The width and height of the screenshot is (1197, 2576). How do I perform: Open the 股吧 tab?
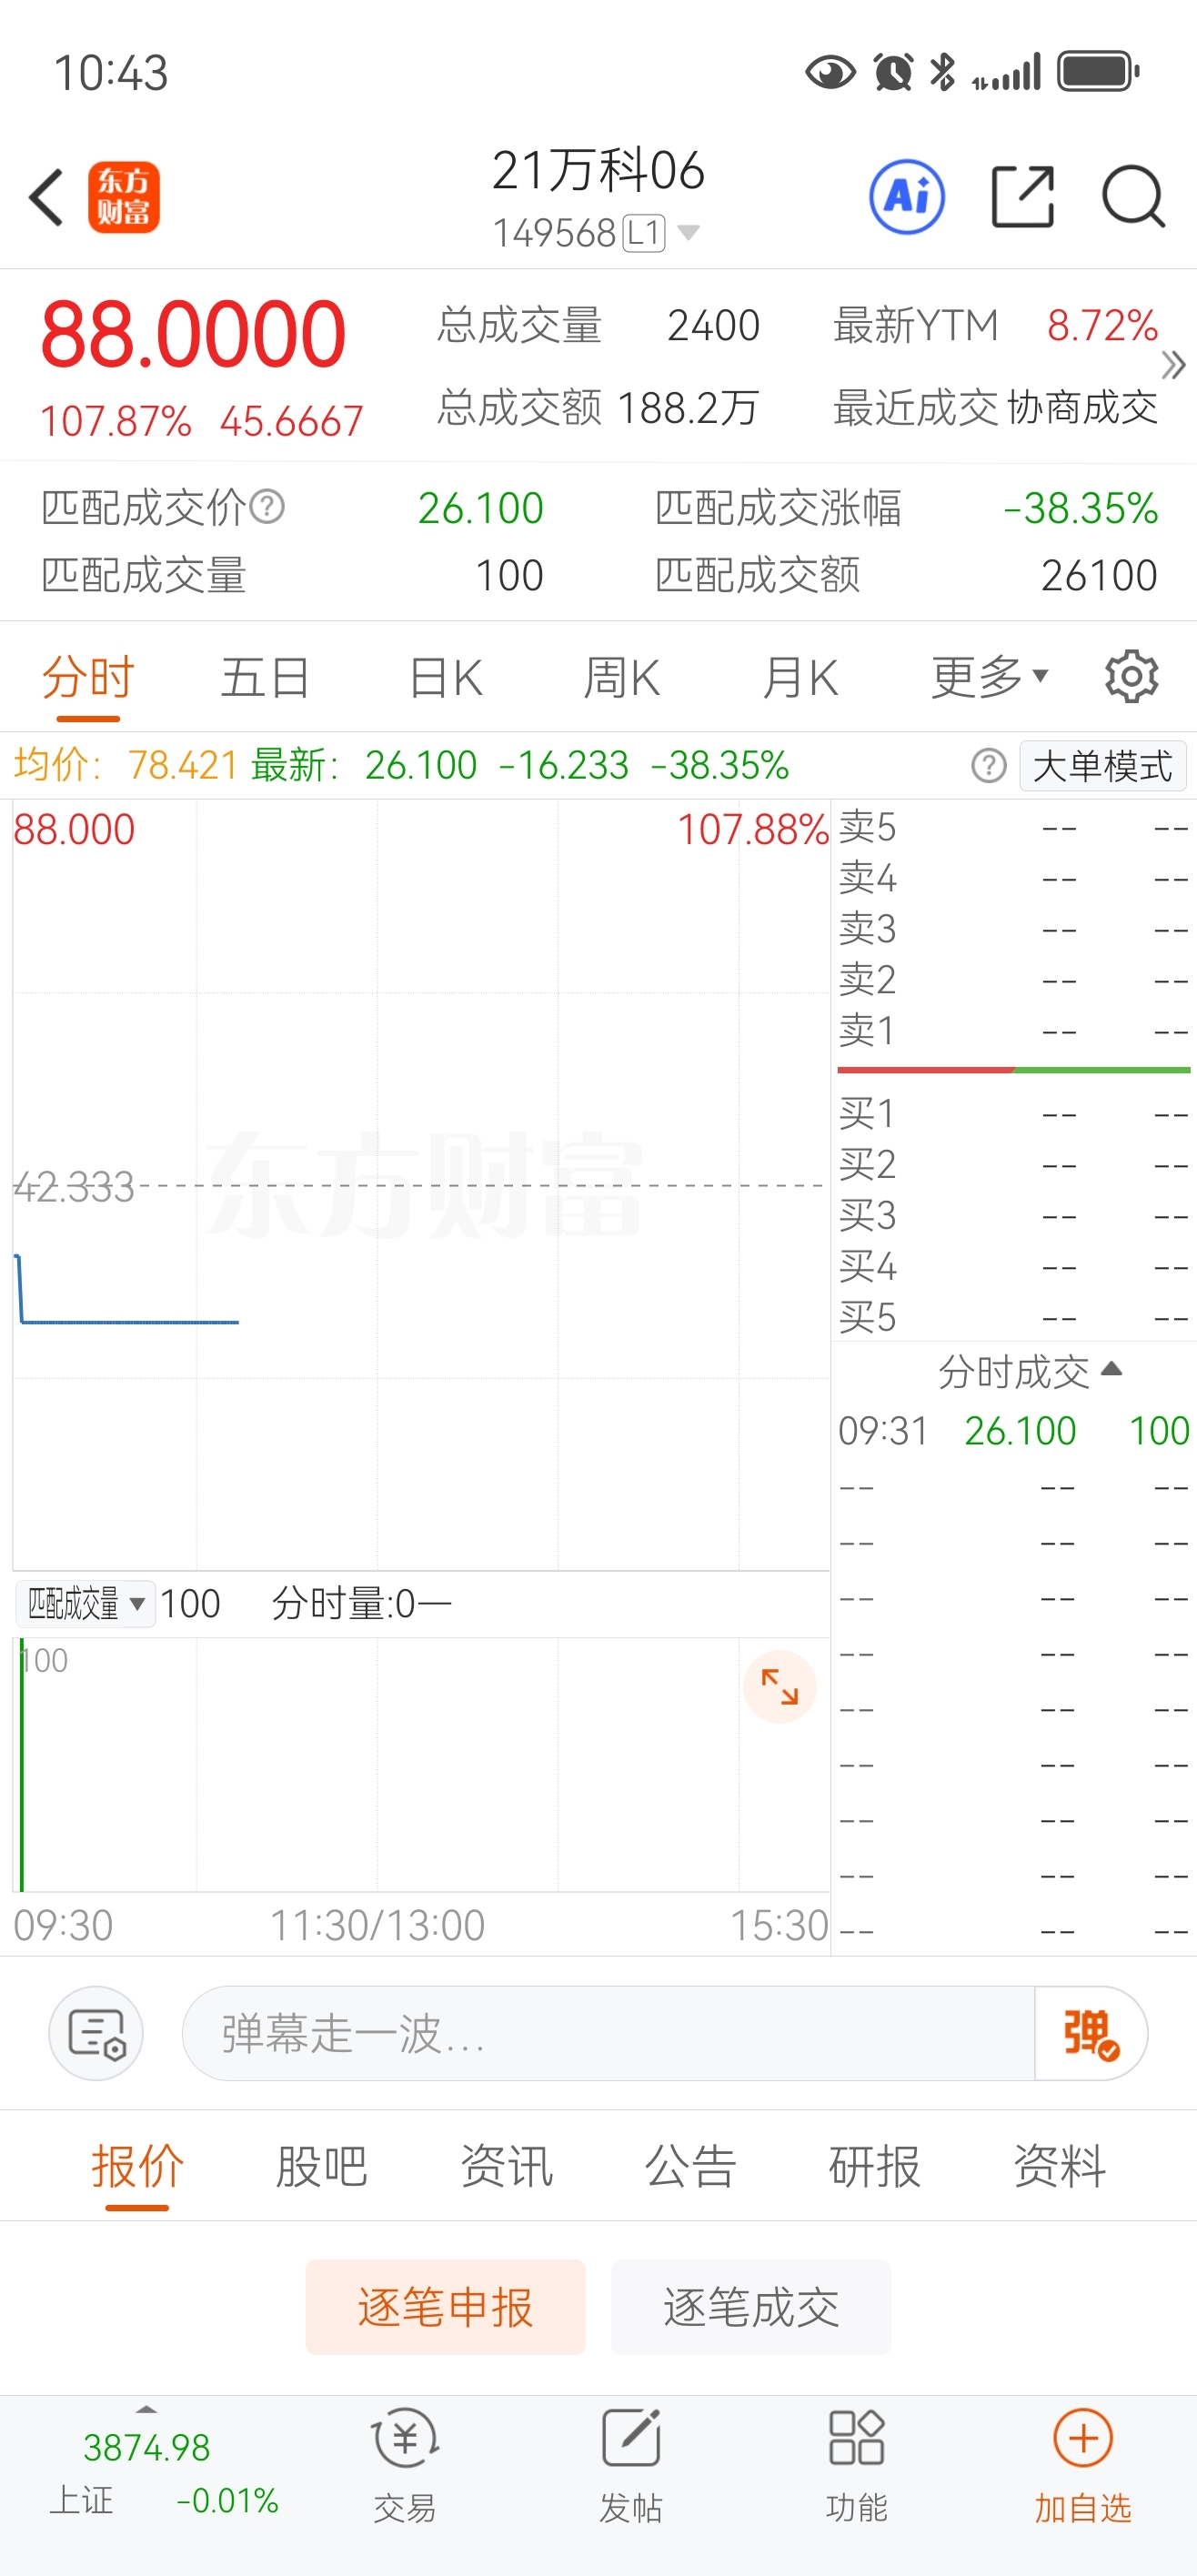coord(321,2167)
